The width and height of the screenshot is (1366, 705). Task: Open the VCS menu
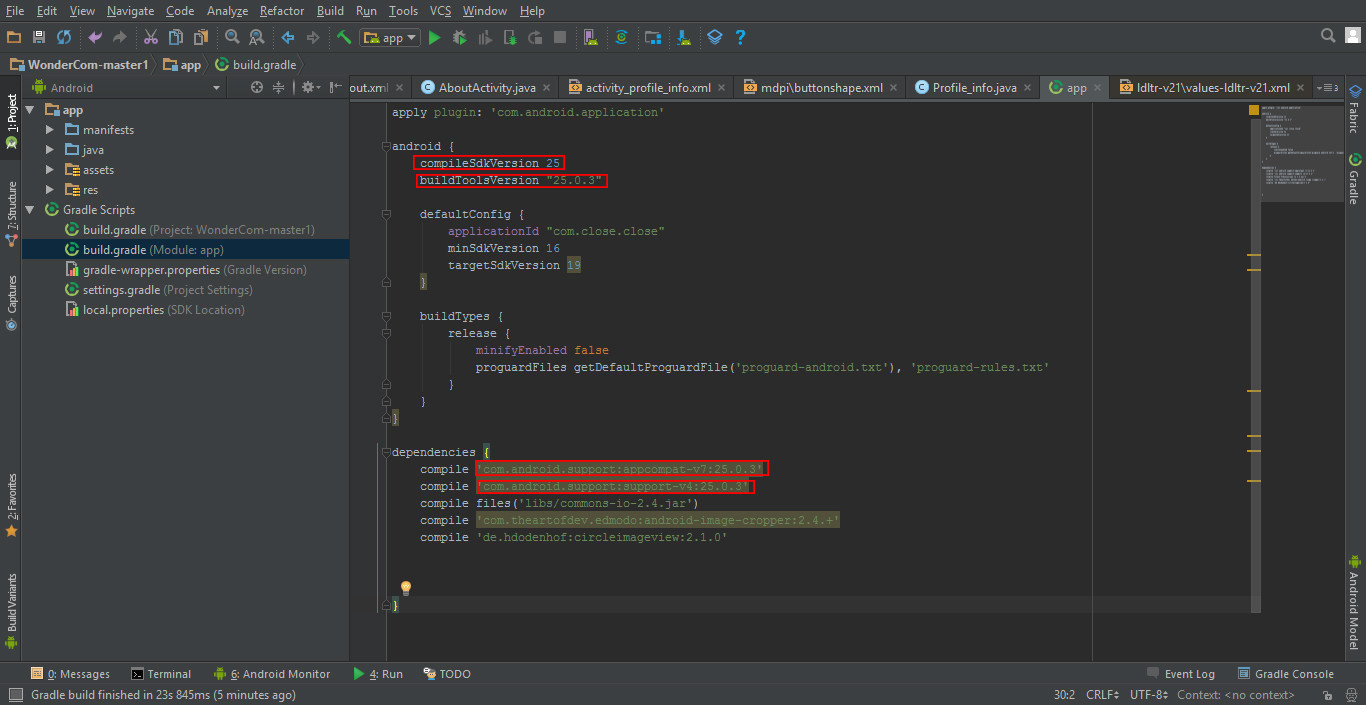coord(440,10)
